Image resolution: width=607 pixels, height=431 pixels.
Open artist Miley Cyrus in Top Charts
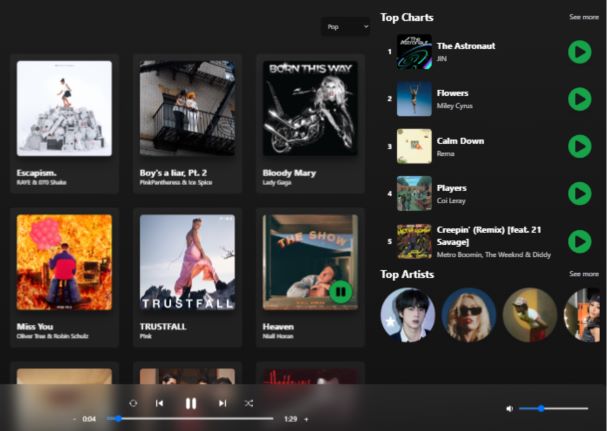454,106
